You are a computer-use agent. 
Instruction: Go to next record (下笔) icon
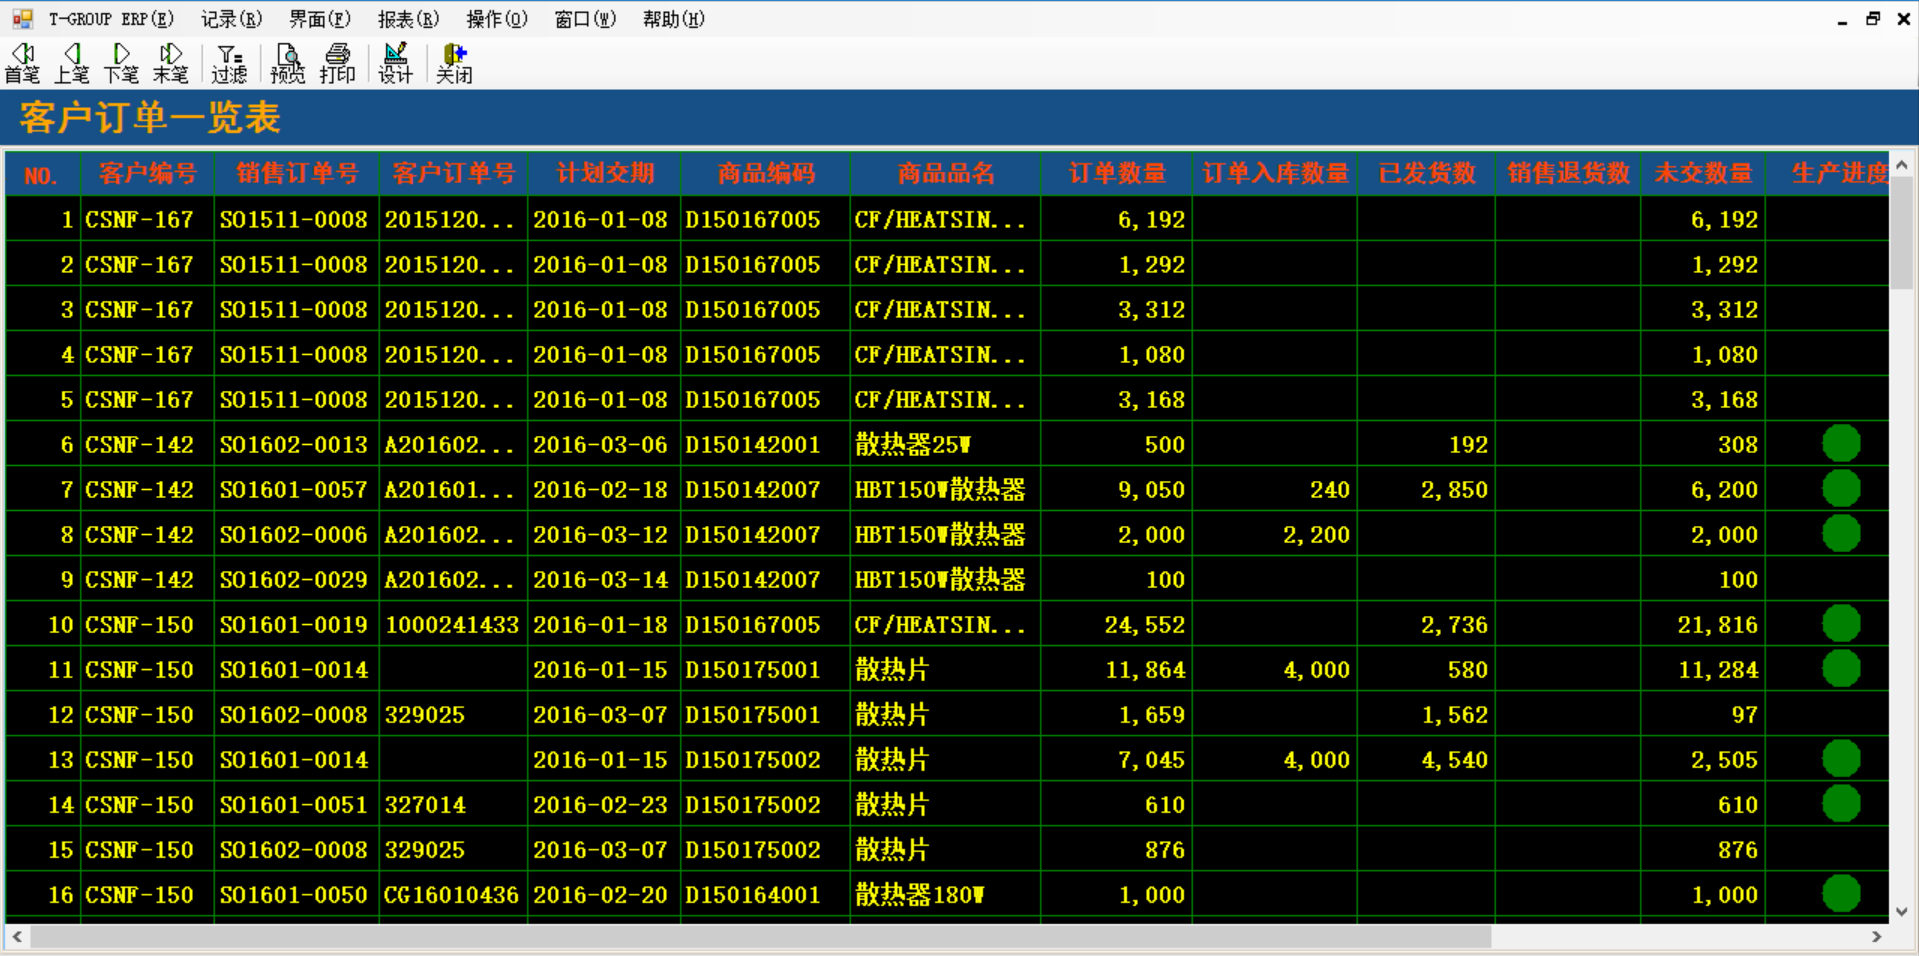tap(121, 63)
